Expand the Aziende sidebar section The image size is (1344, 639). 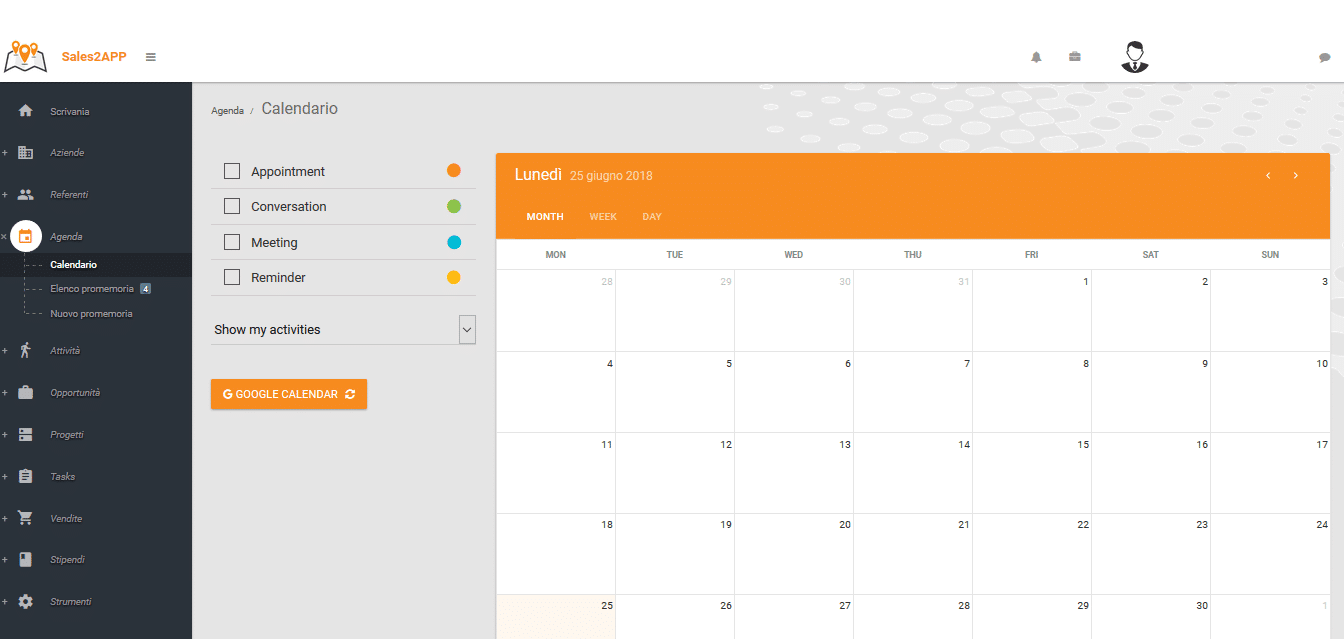[x=5, y=153]
